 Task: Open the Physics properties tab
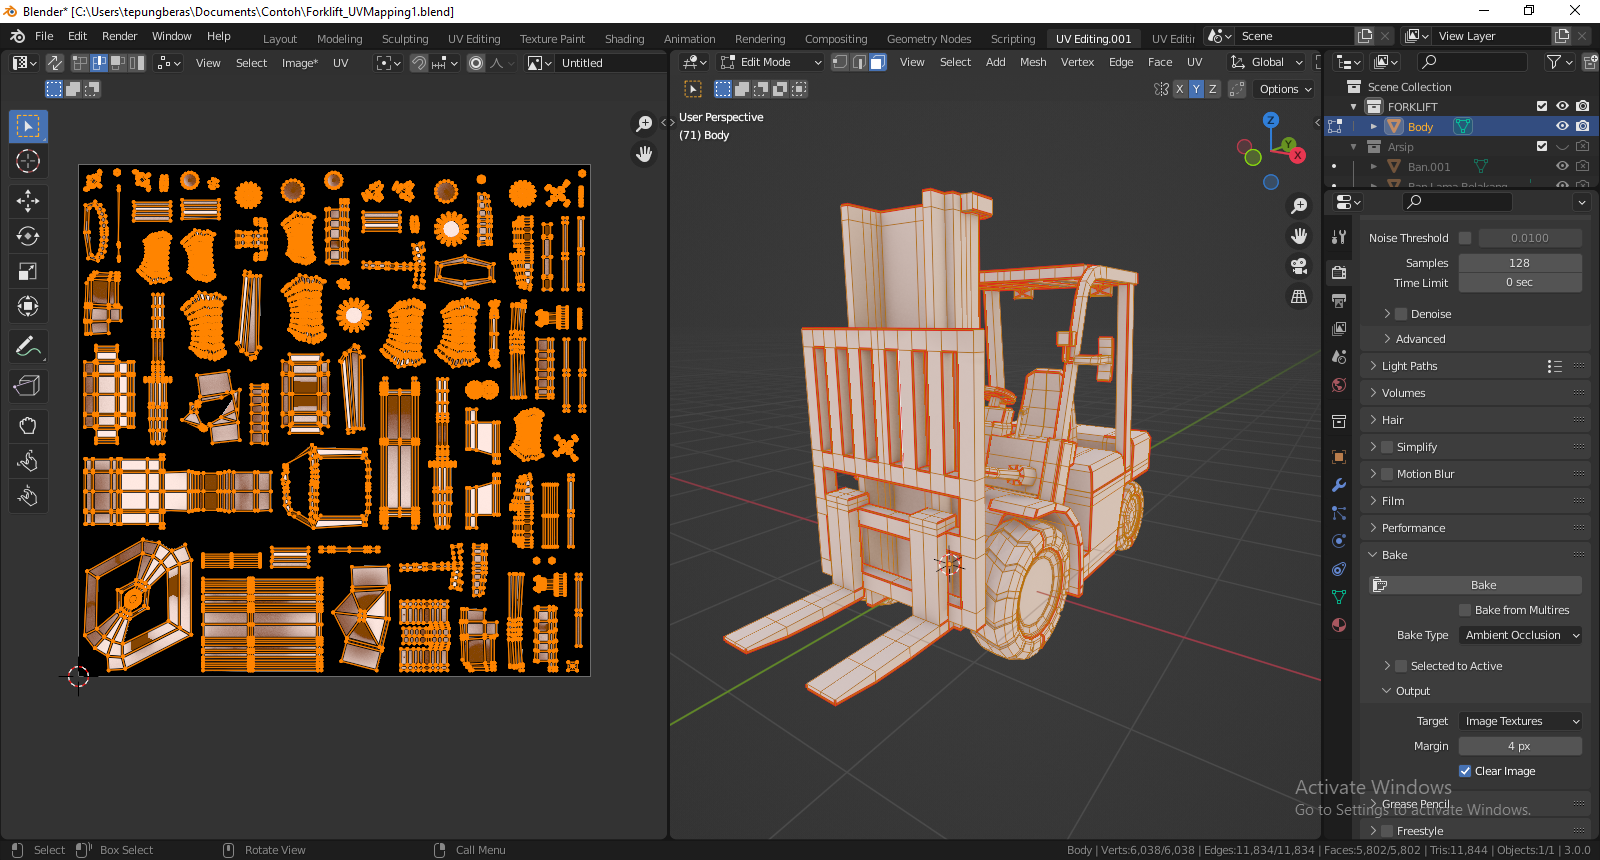tap(1339, 541)
